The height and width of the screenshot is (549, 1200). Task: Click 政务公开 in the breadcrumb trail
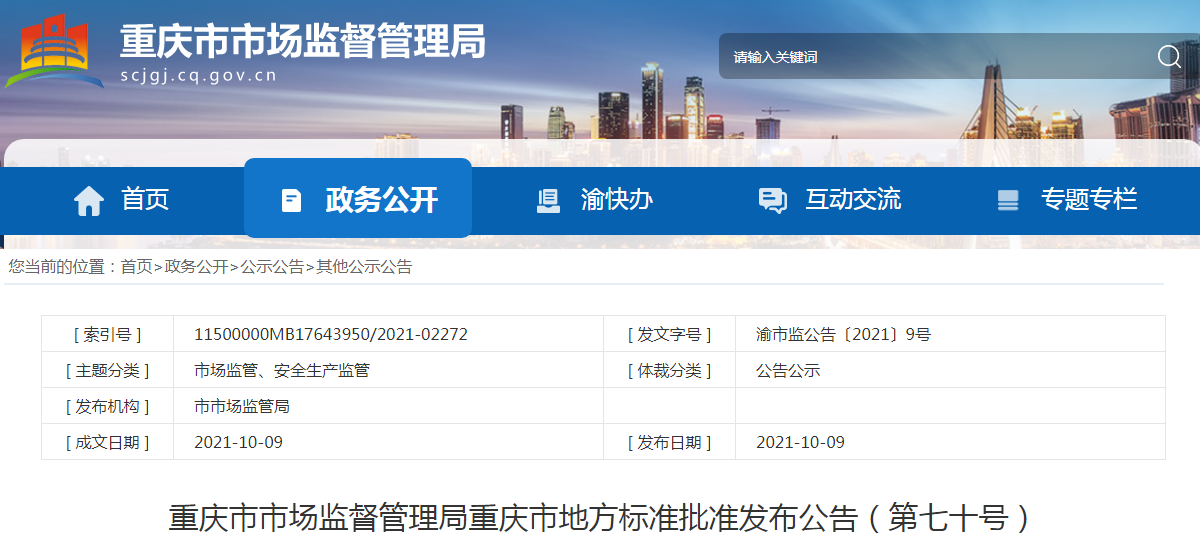(196, 267)
